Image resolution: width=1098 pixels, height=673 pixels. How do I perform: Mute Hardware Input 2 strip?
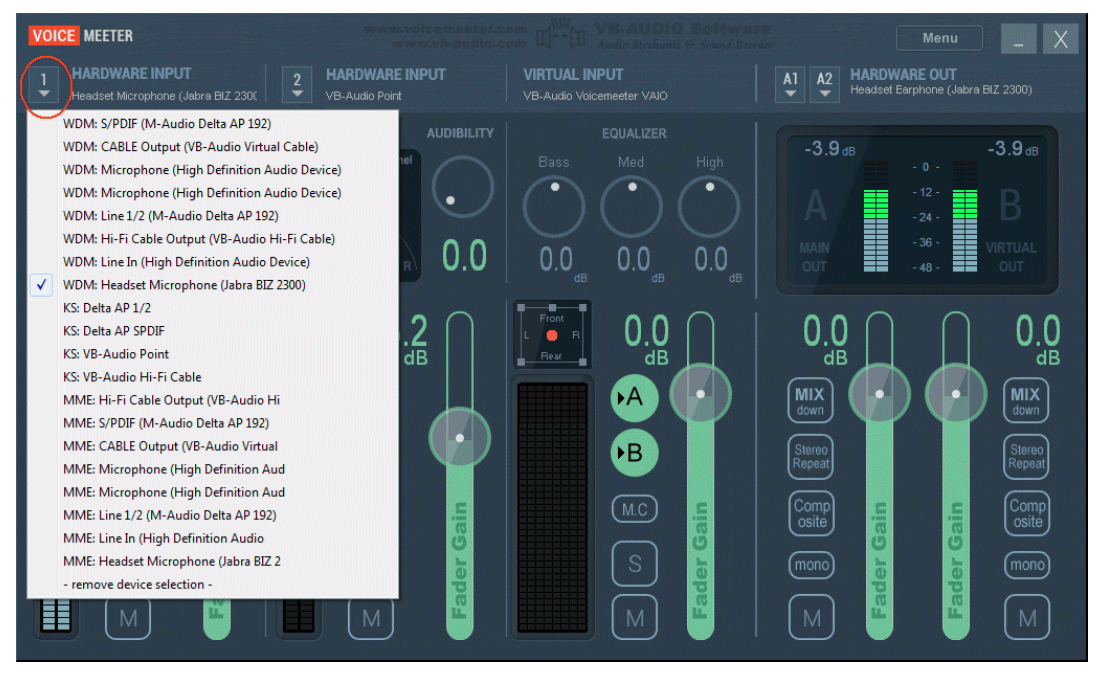coord(371,618)
